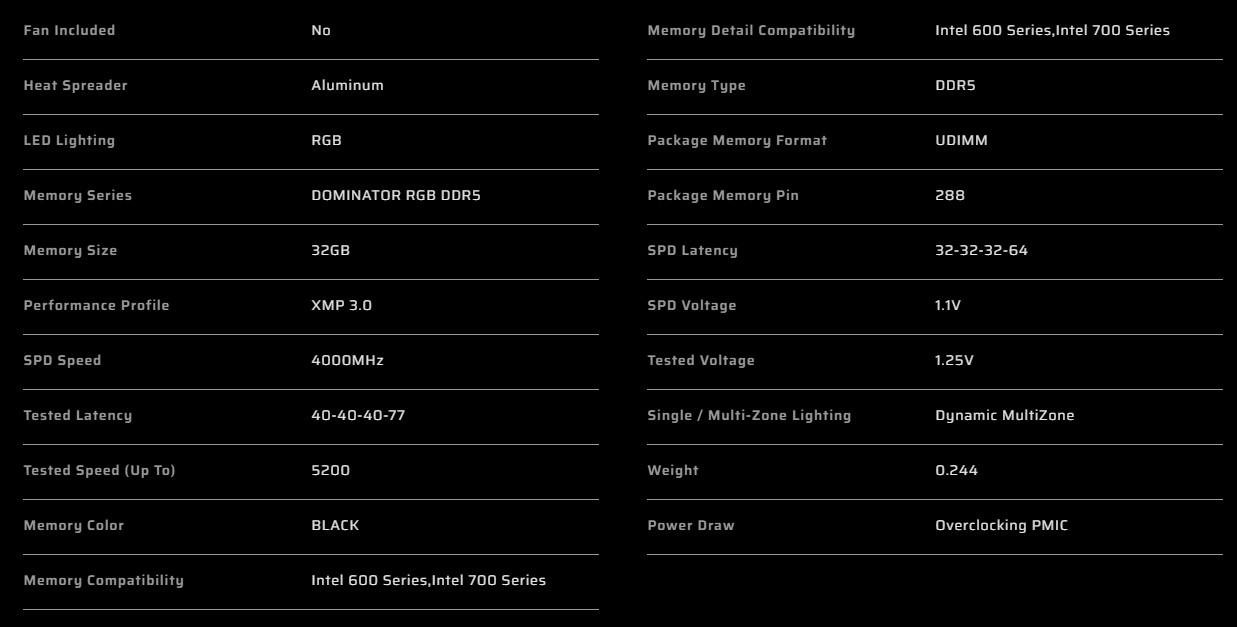The width and height of the screenshot is (1237, 627).
Task: Click the Fan Included label
Action: pos(69,30)
